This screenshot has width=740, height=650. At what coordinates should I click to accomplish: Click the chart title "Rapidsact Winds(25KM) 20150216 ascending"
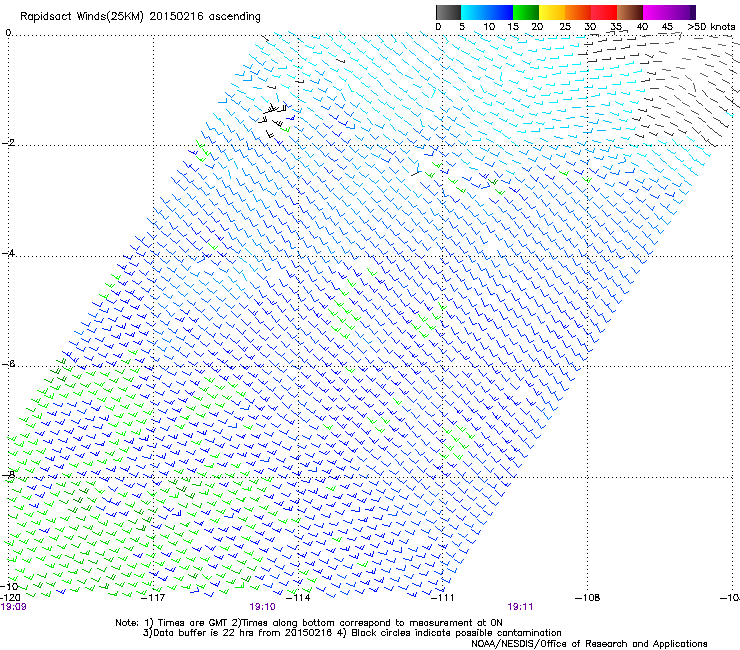tap(140, 17)
